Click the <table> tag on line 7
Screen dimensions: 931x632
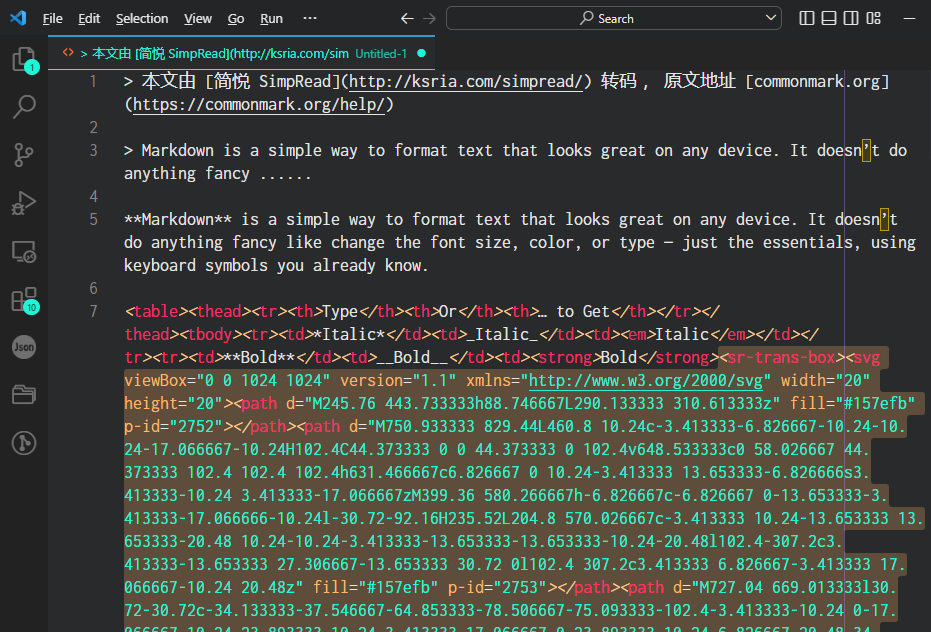pyautogui.click(x=156, y=311)
